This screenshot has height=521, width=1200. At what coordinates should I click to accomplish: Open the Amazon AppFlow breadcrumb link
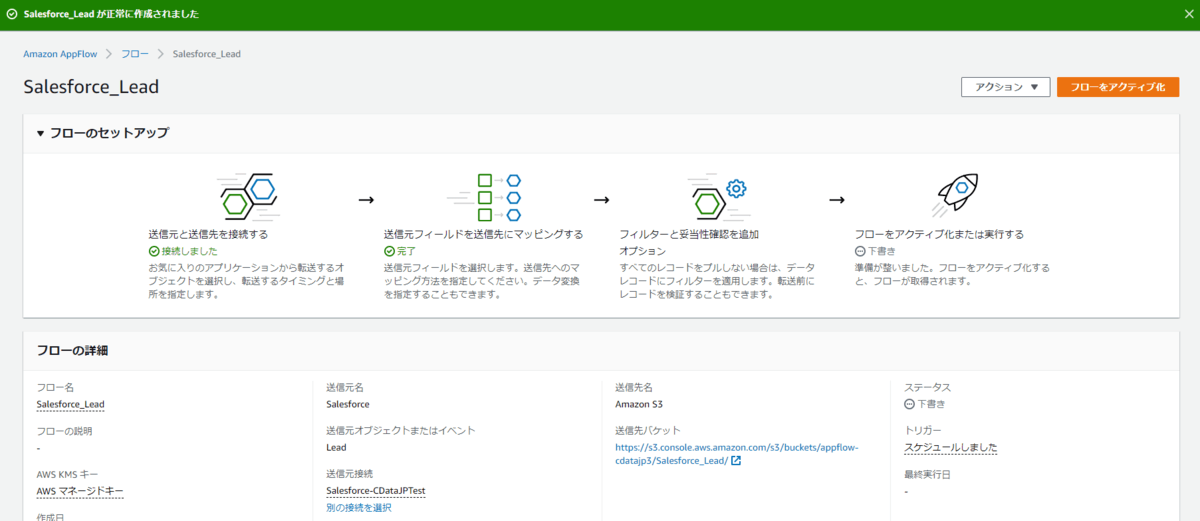[x=61, y=53]
